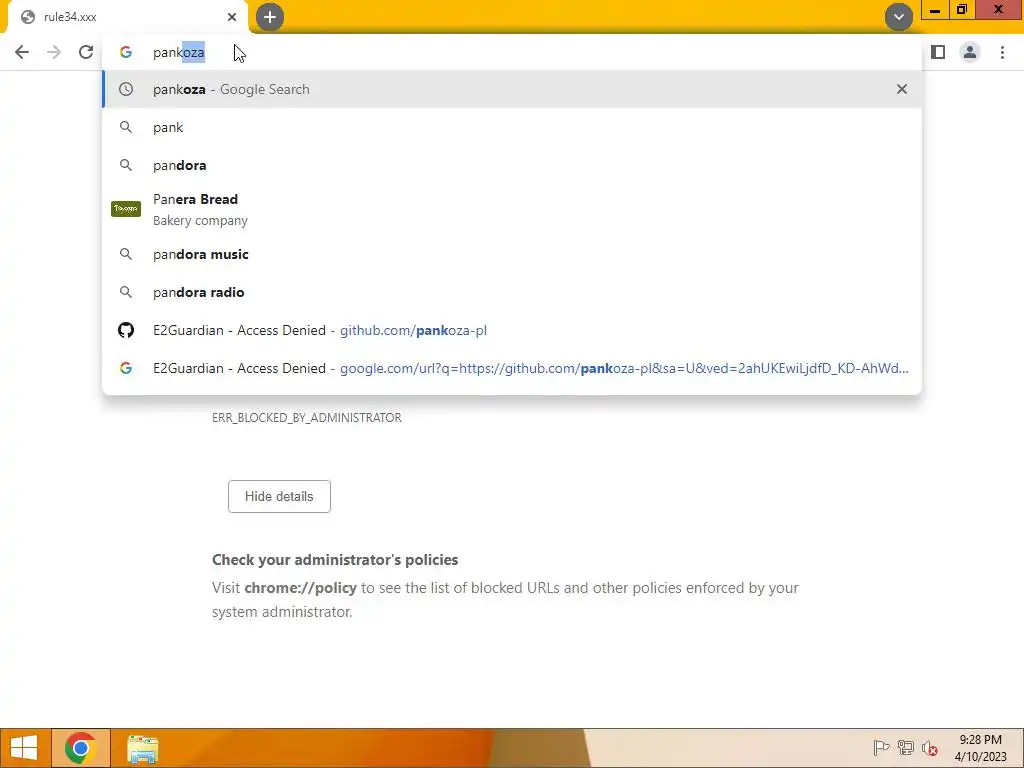Open File Explorer from taskbar
This screenshot has width=1024, height=768.
pyautogui.click(x=142, y=749)
